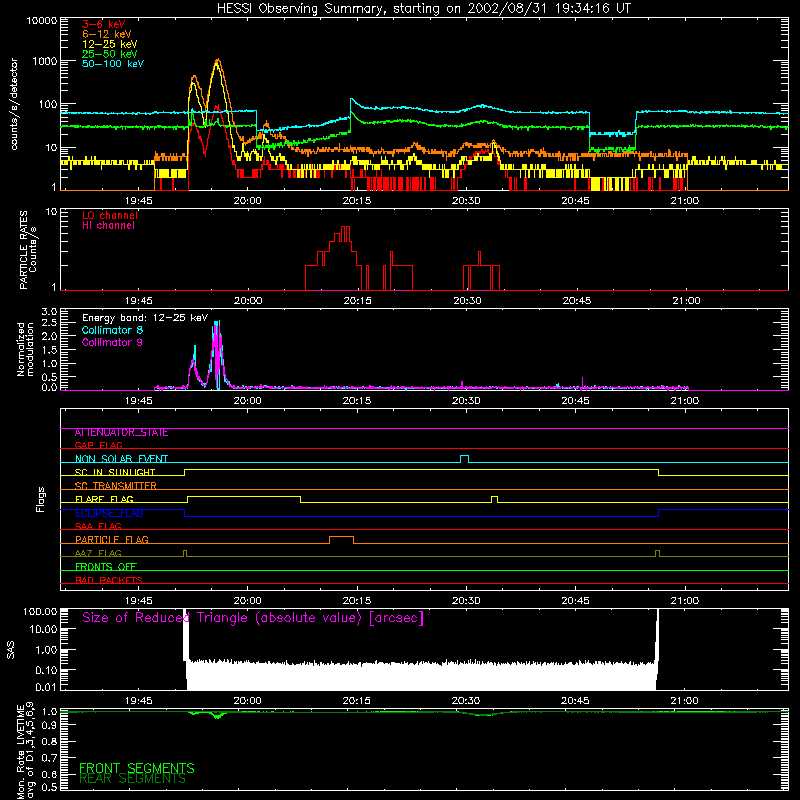Image resolution: width=800 pixels, height=800 pixels.
Task: Select the Collimator 8 legend entry
Action: click(x=112, y=330)
